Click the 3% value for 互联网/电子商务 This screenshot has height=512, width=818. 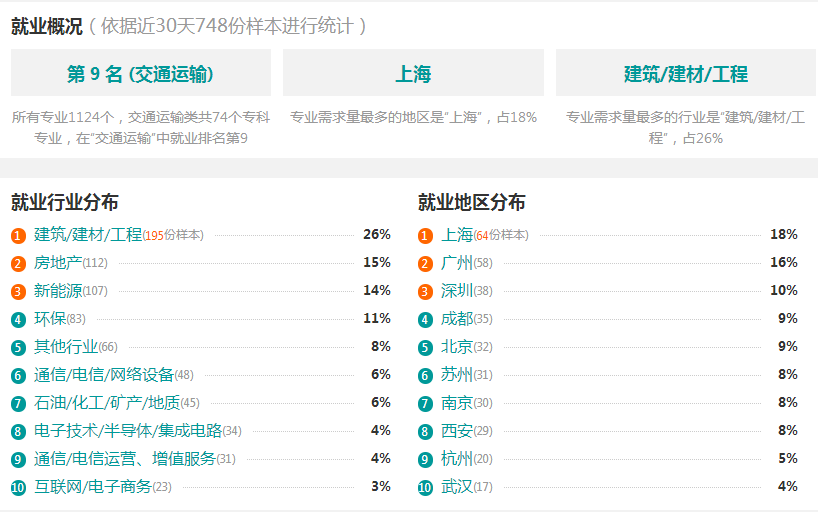(381, 486)
